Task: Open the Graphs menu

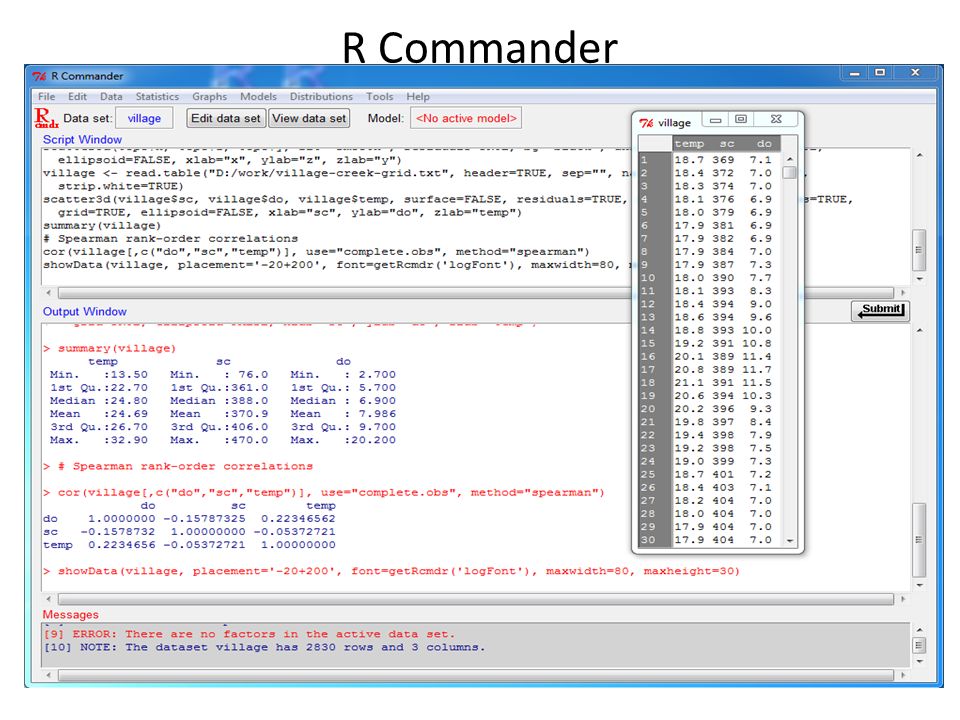Action: coord(209,97)
